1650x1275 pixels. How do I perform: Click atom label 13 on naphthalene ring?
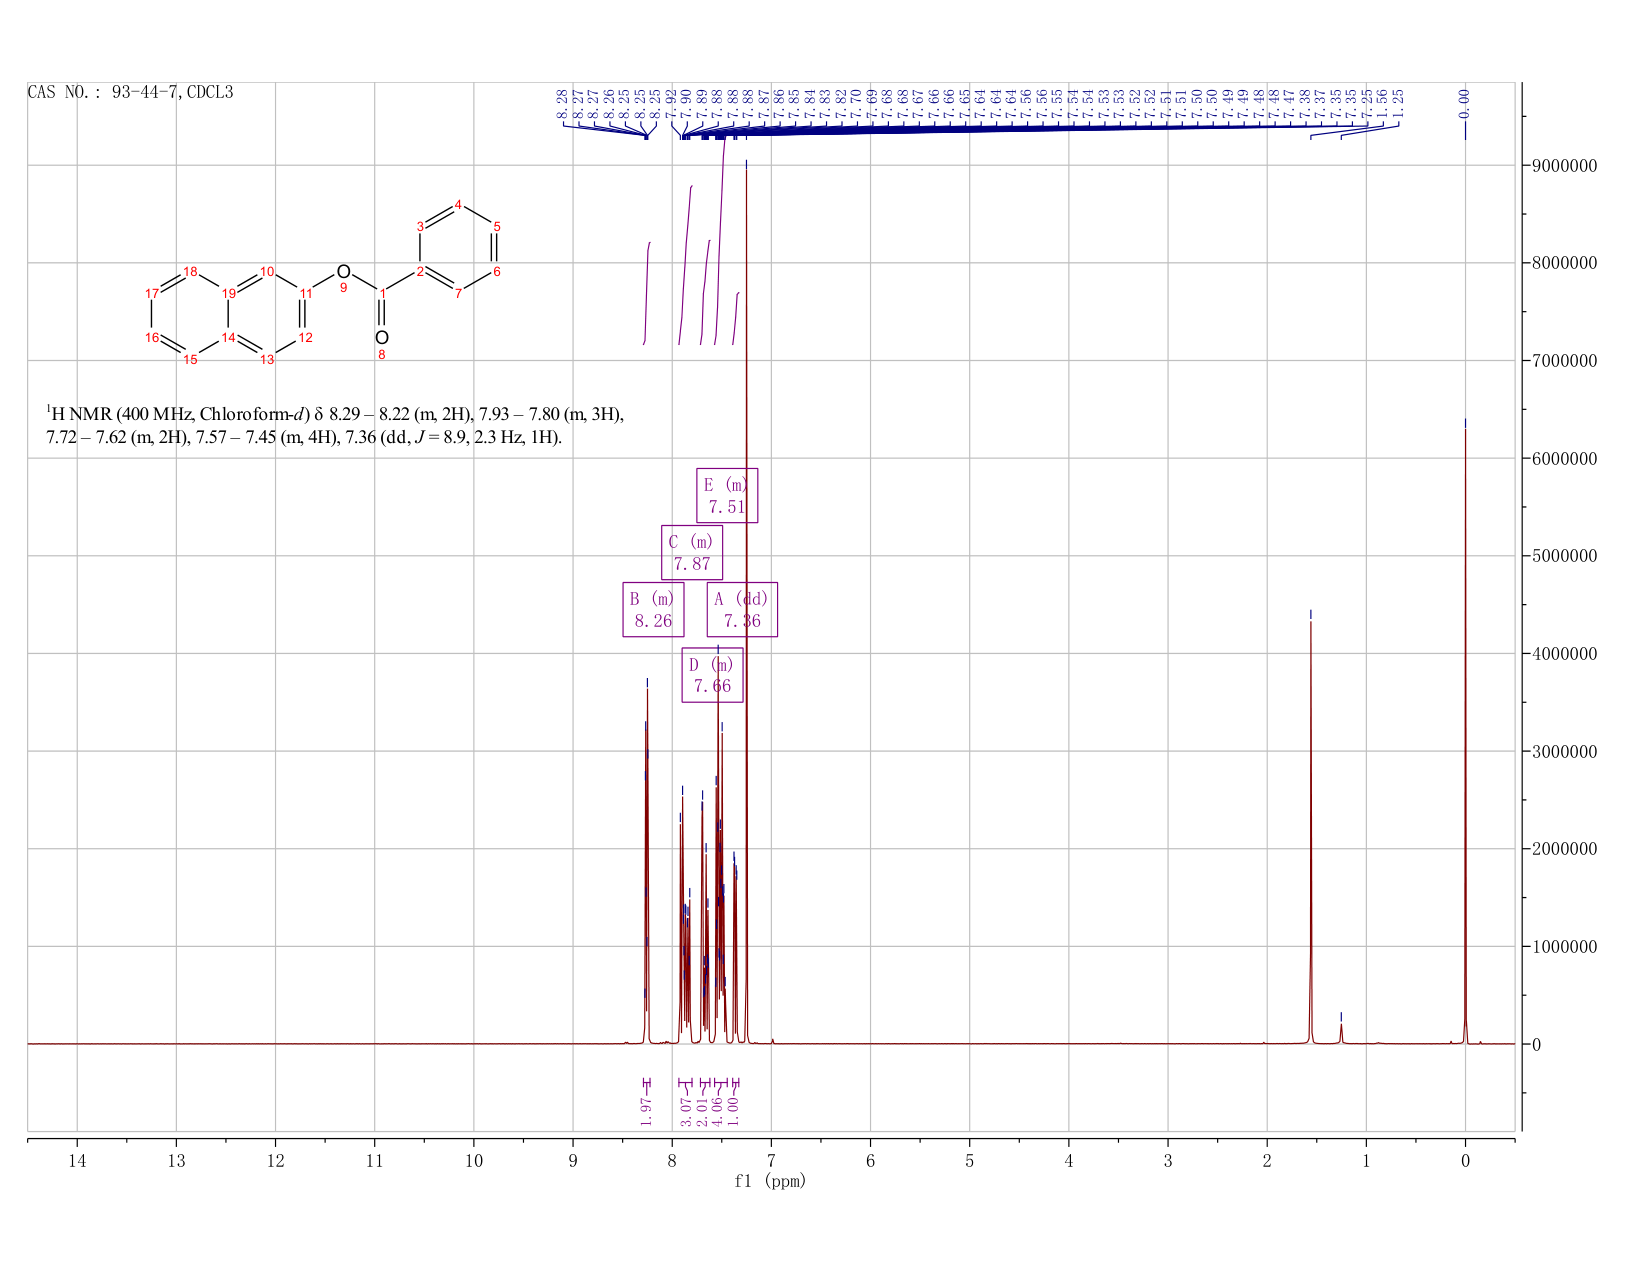(x=267, y=359)
